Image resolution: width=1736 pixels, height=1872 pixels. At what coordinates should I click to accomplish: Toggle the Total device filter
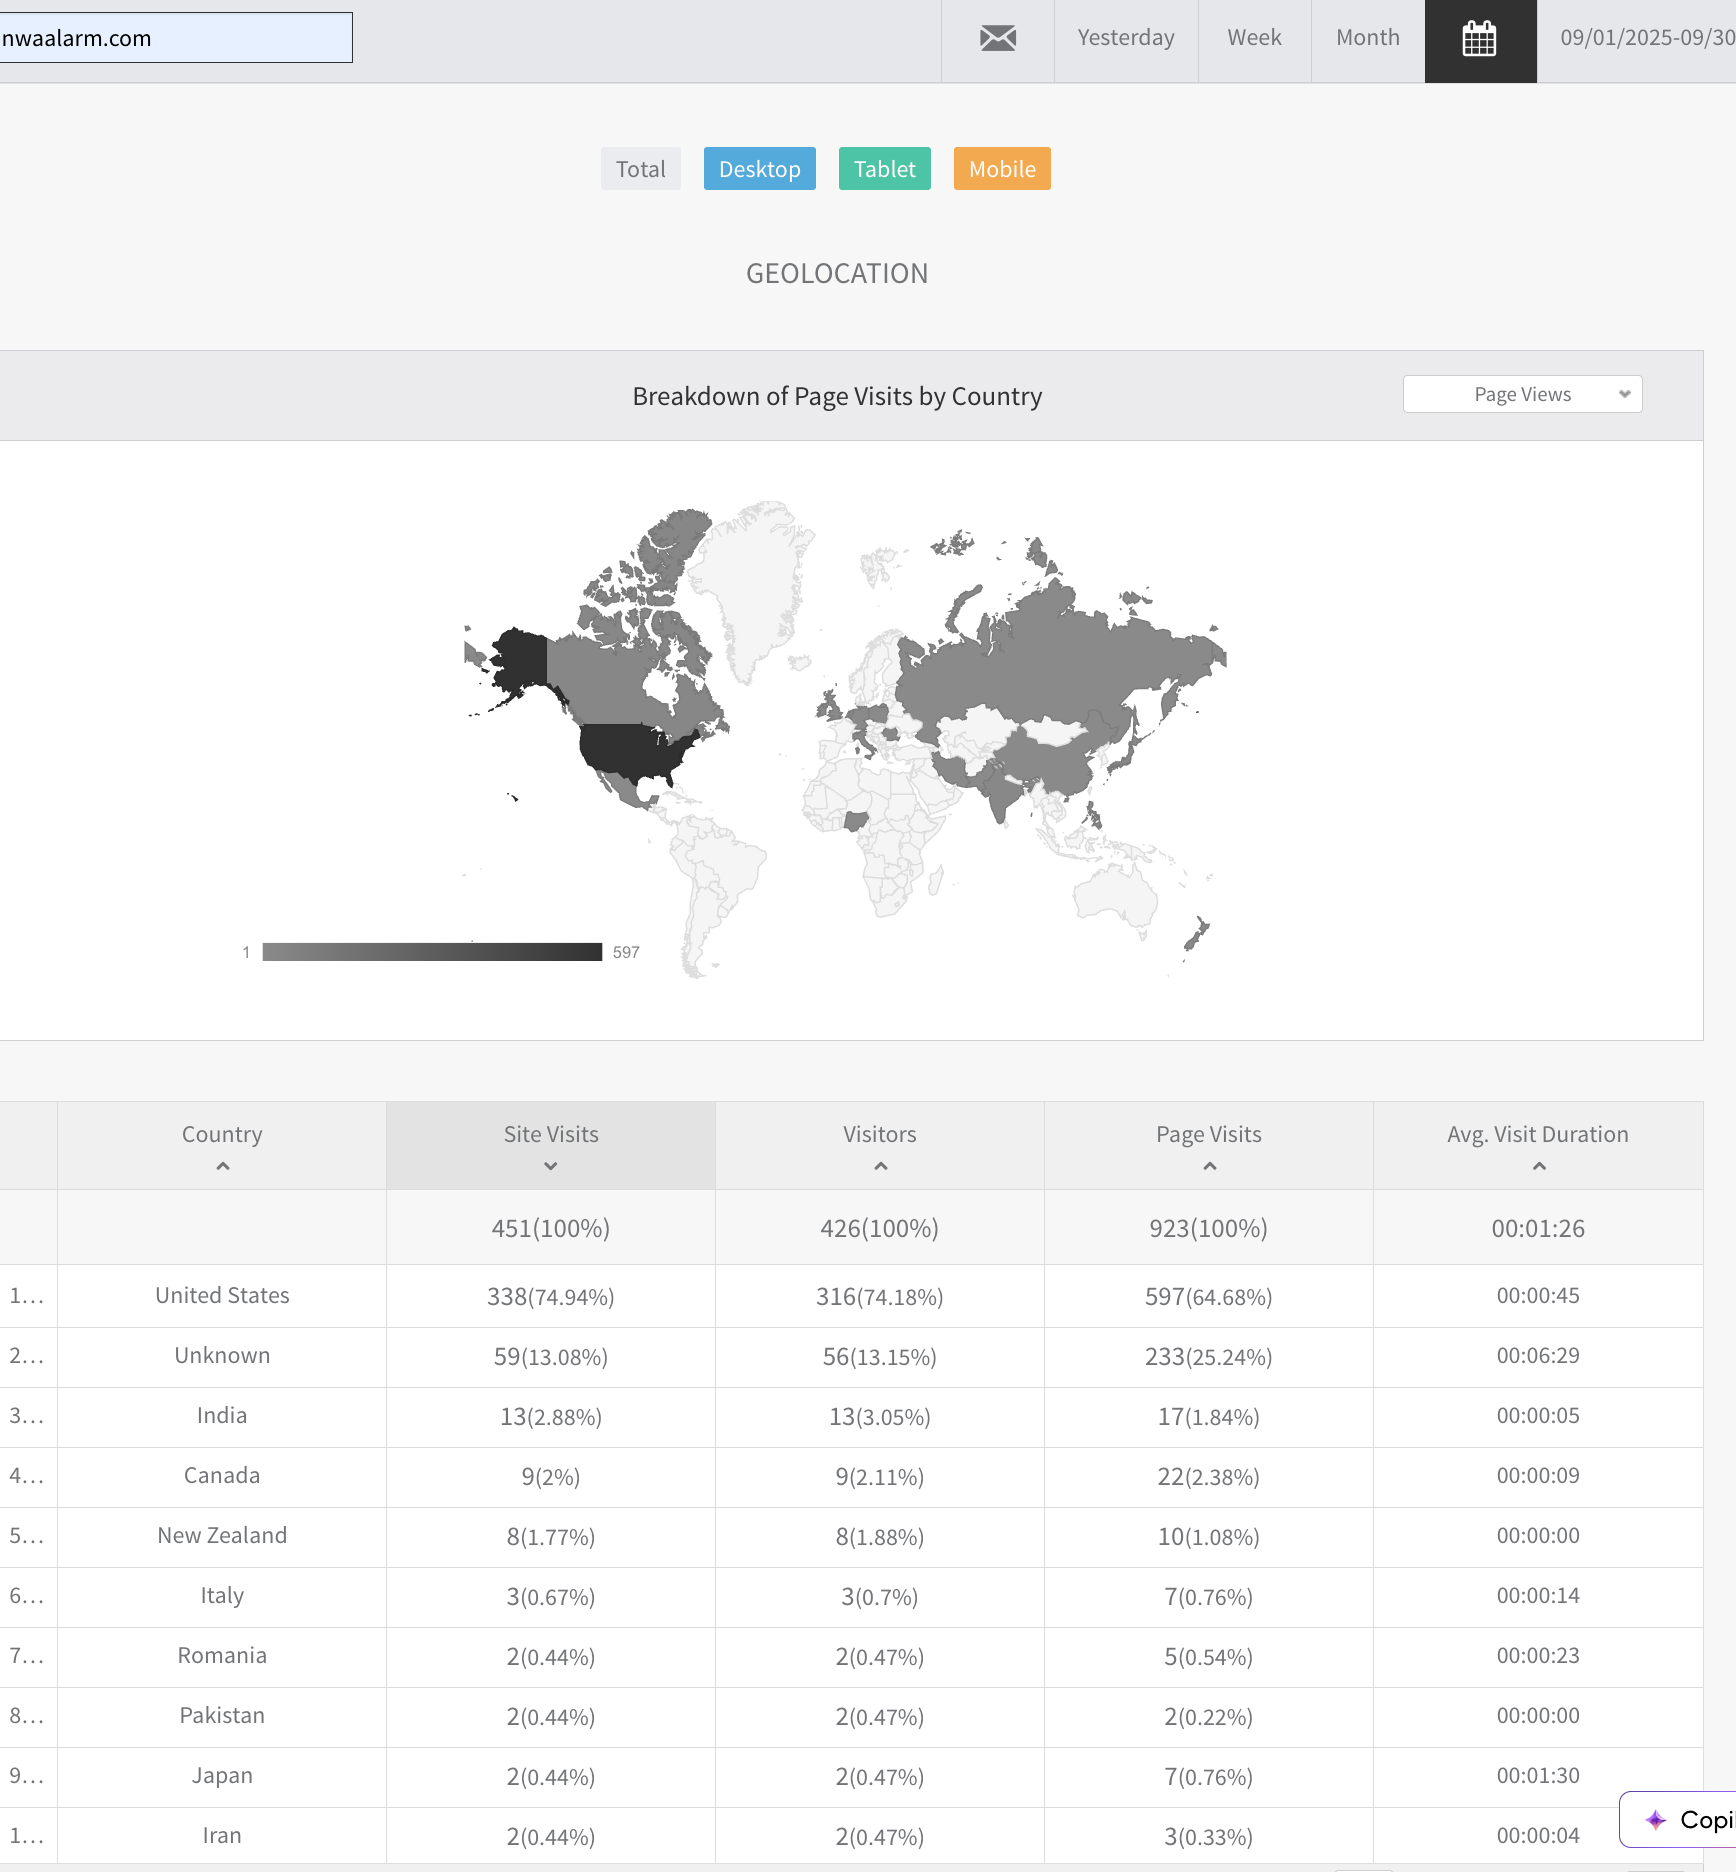click(x=641, y=169)
